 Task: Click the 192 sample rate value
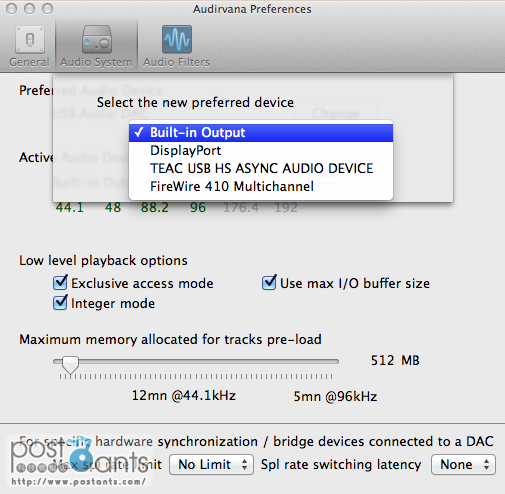tap(286, 207)
